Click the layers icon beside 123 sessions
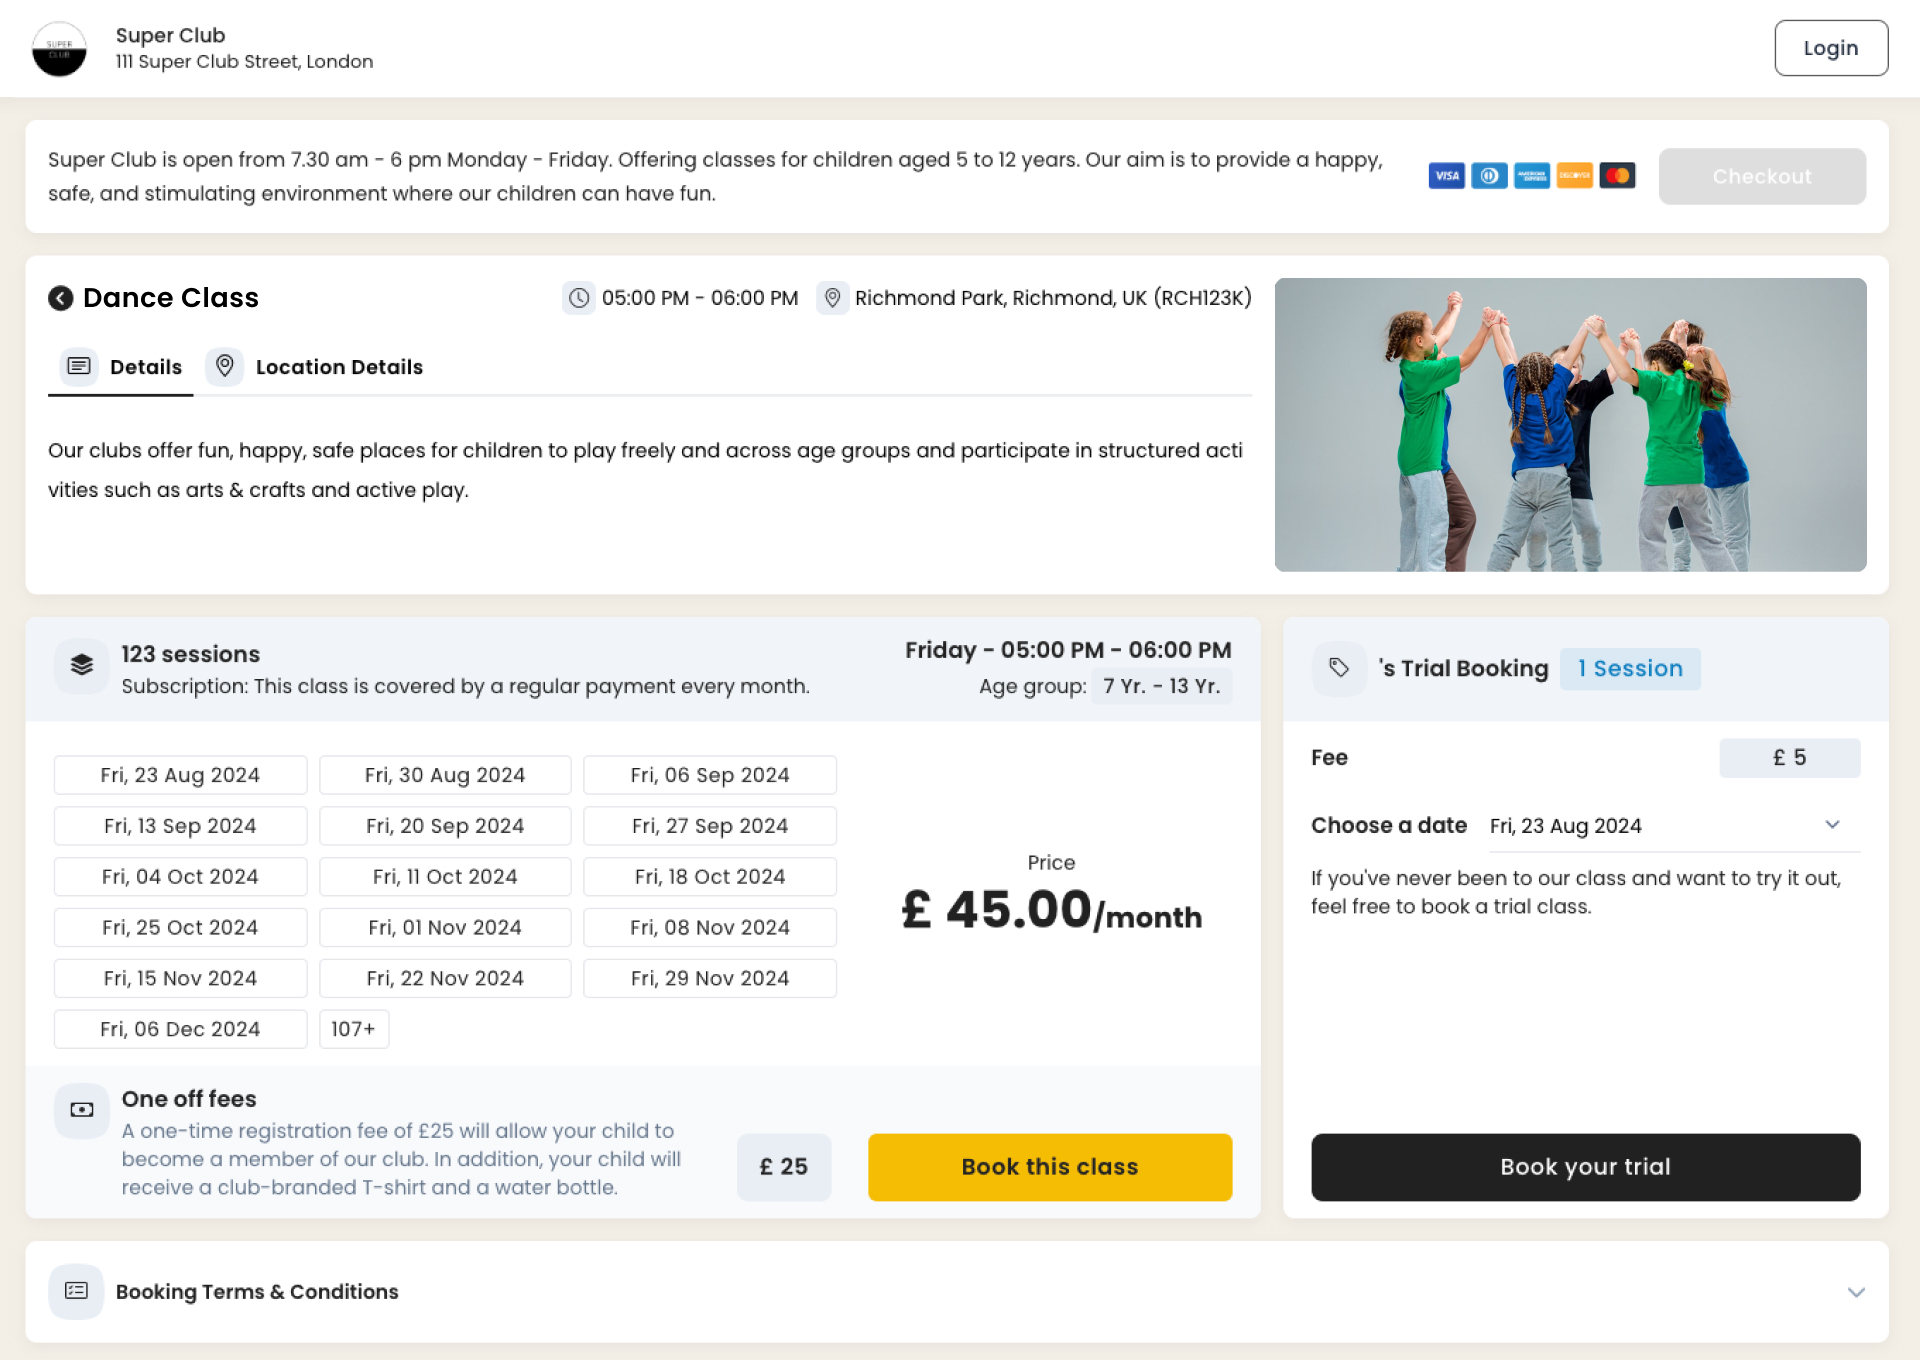Viewport: 1920px width, 1360px height. [x=82, y=665]
